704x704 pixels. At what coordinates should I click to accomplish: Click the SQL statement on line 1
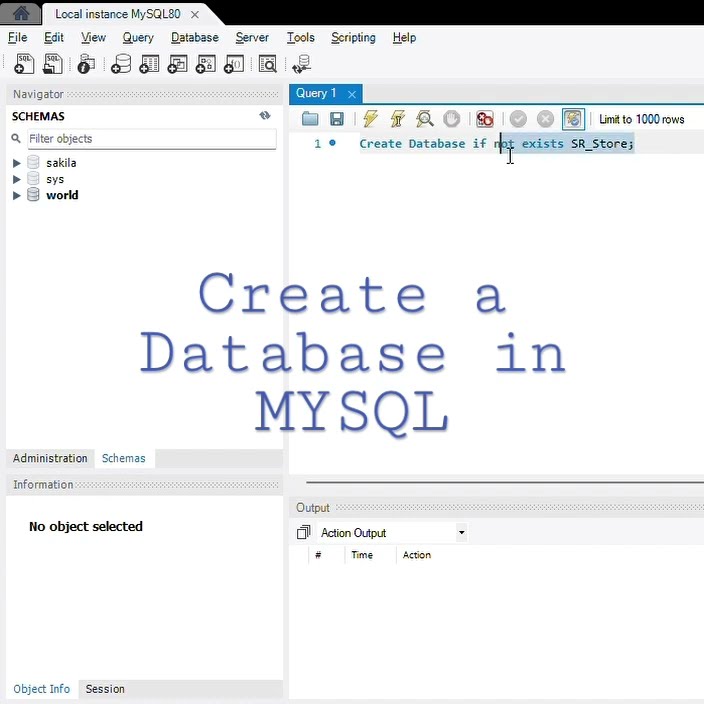tap(496, 144)
